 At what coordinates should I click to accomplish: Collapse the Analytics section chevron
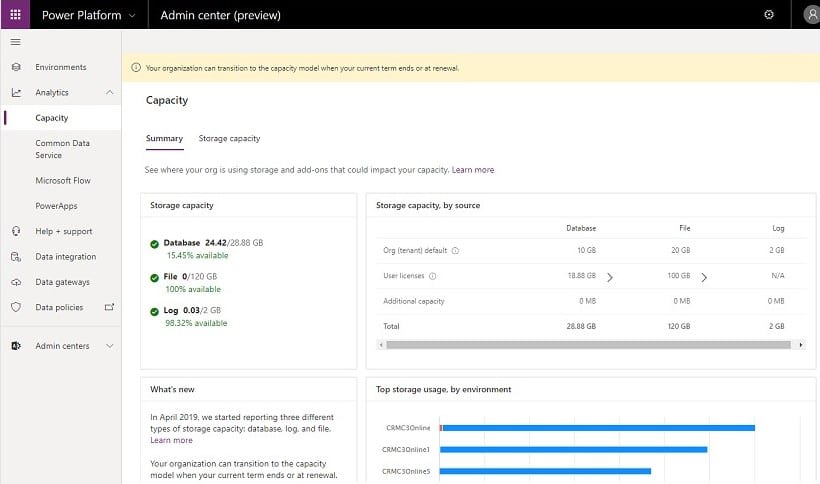click(109, 93)
